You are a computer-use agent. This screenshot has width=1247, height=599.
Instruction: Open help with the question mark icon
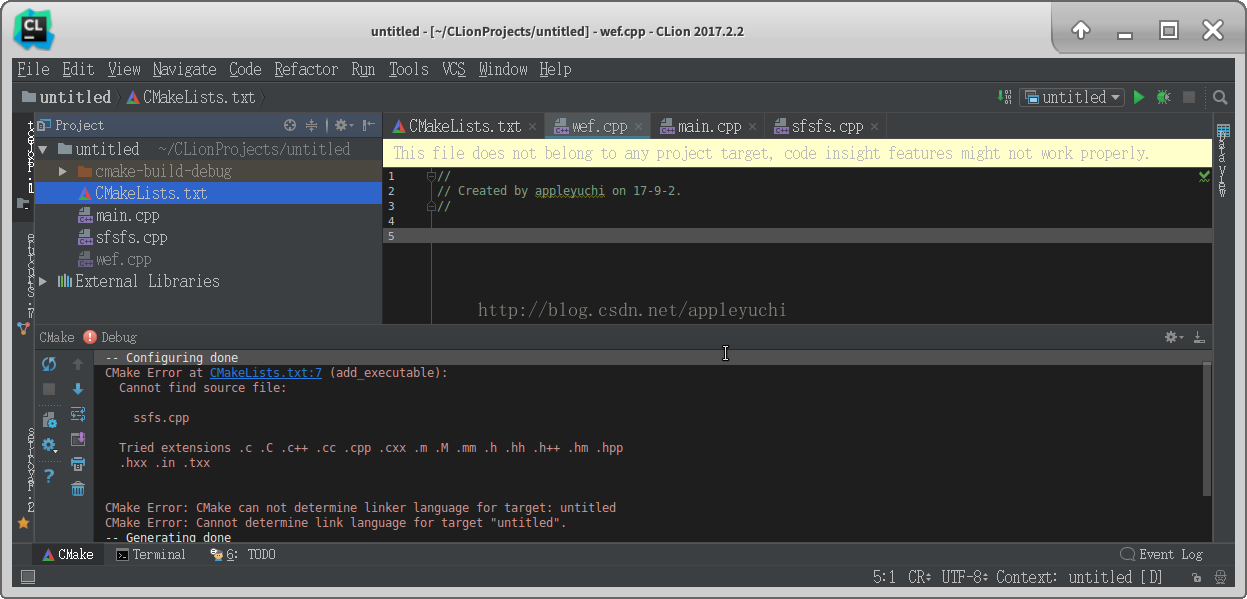(x=49, y=476)
